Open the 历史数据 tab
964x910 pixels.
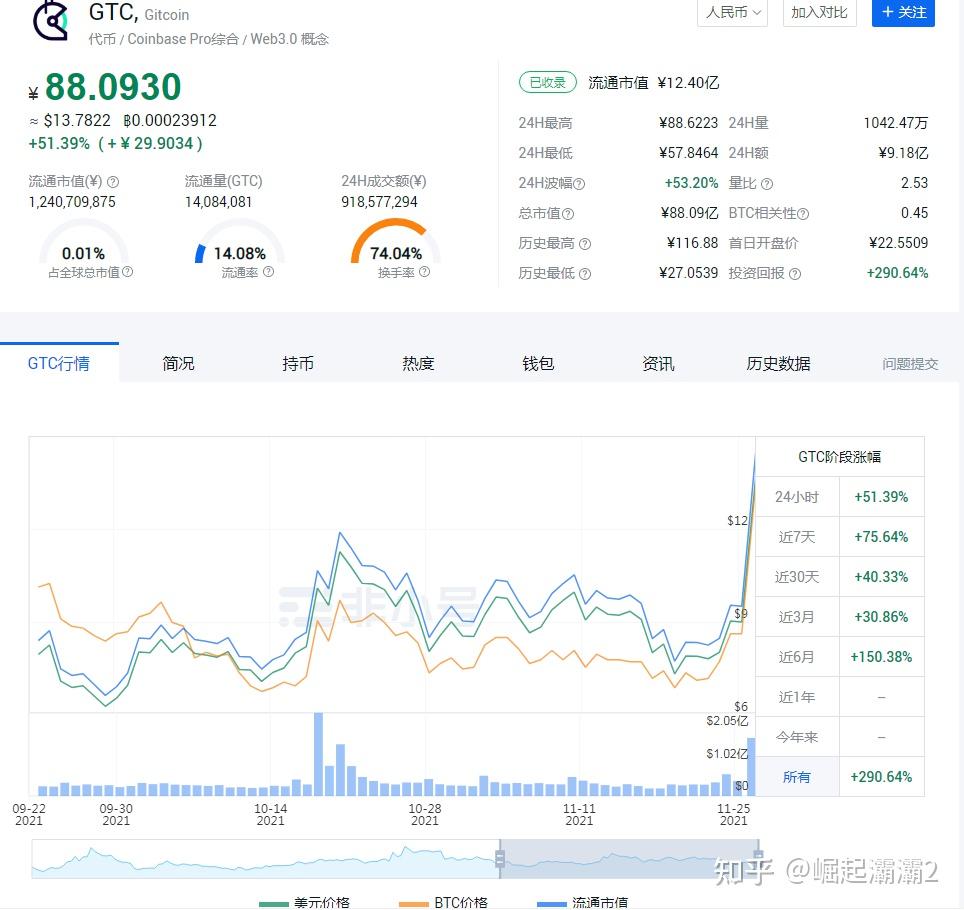[778, 363]
